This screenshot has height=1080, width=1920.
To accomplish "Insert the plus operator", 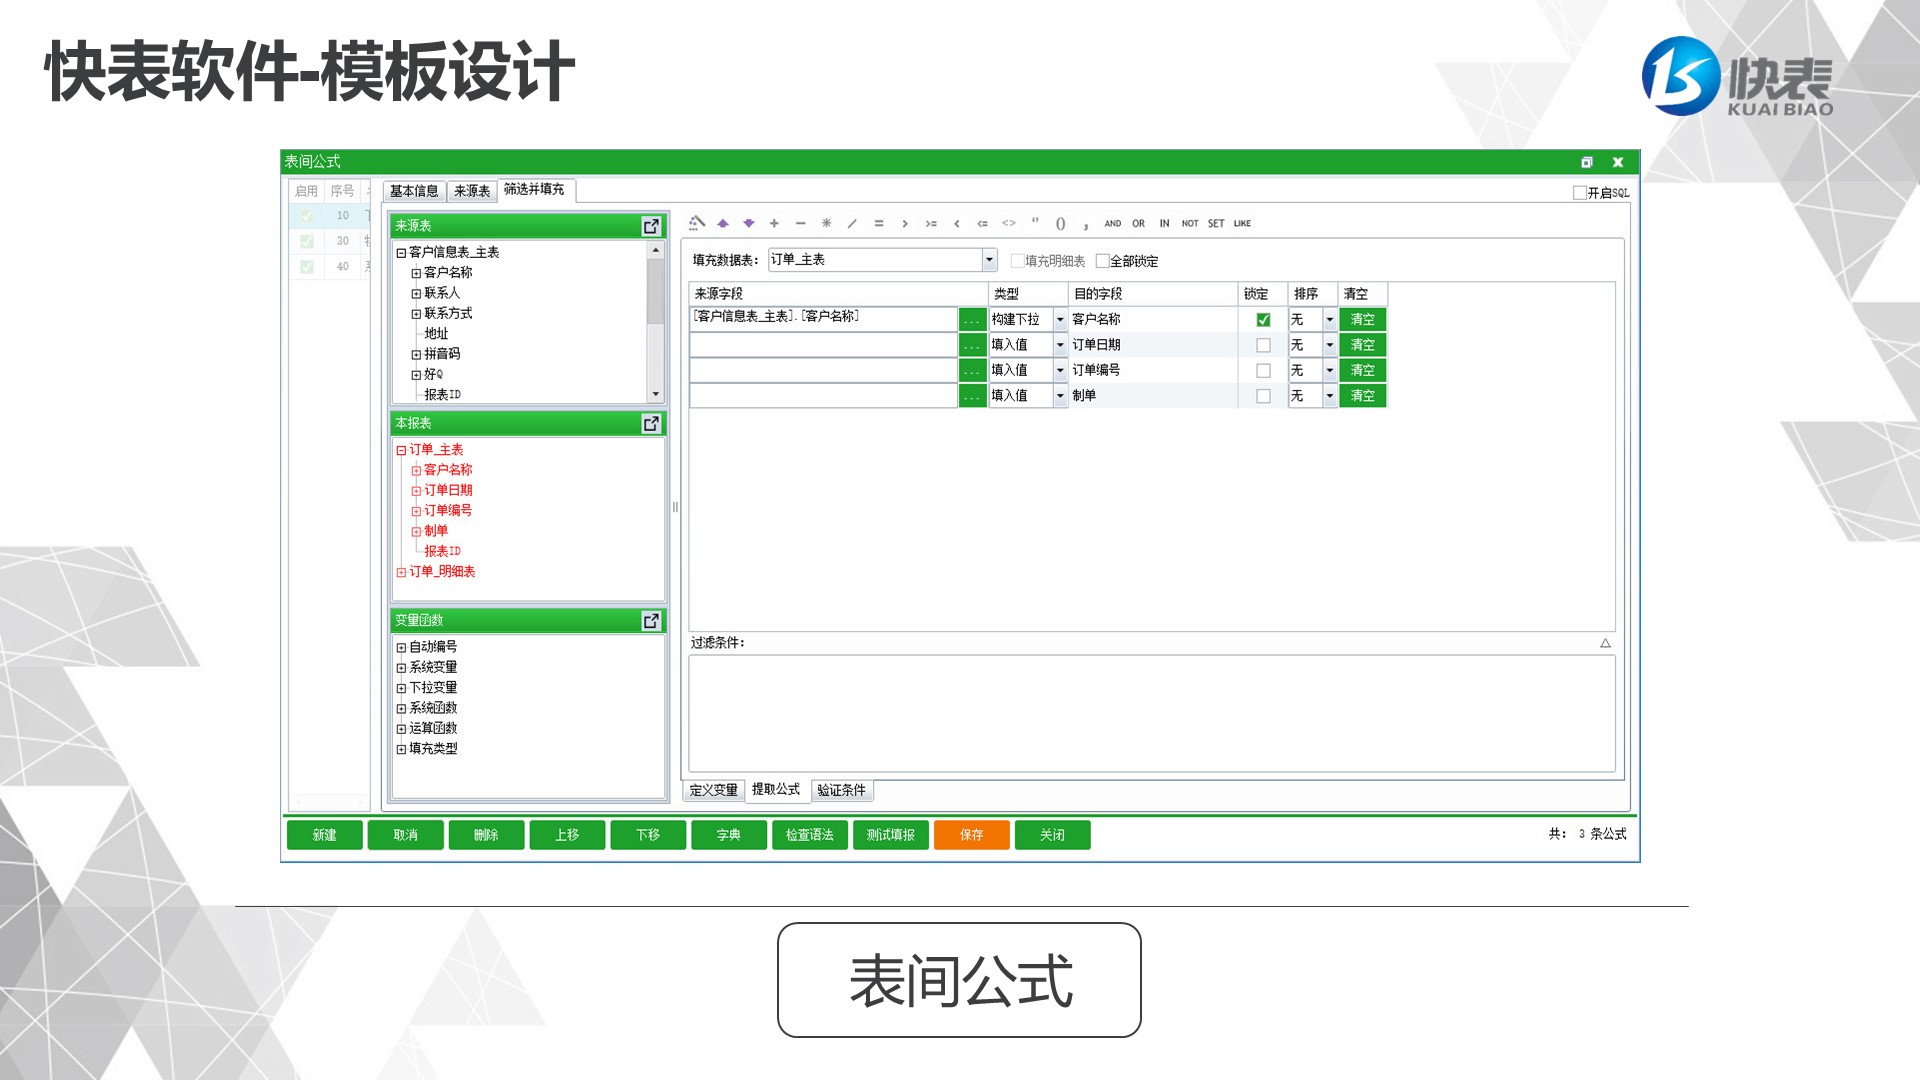I will pos(774,223).
